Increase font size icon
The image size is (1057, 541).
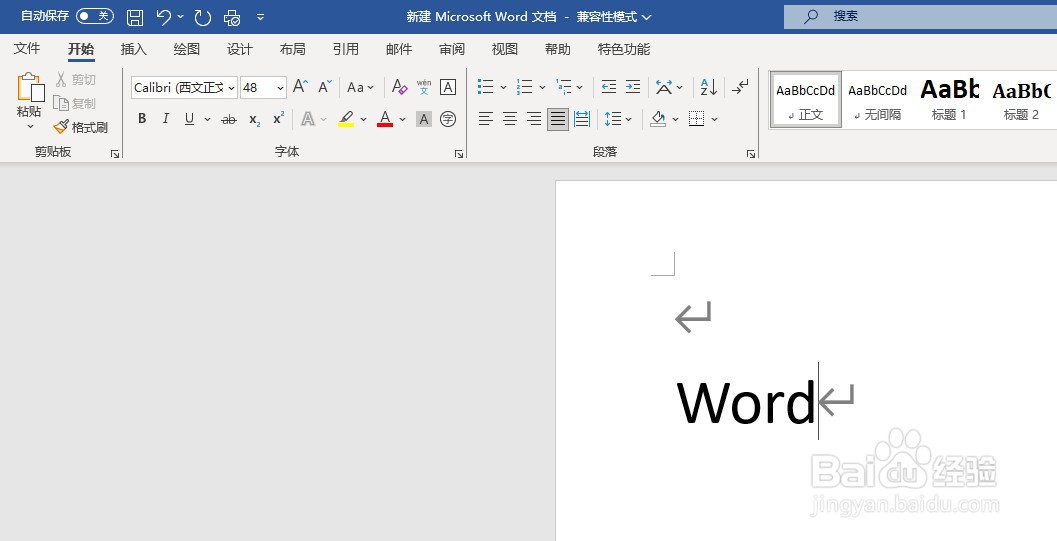point(301,86)
